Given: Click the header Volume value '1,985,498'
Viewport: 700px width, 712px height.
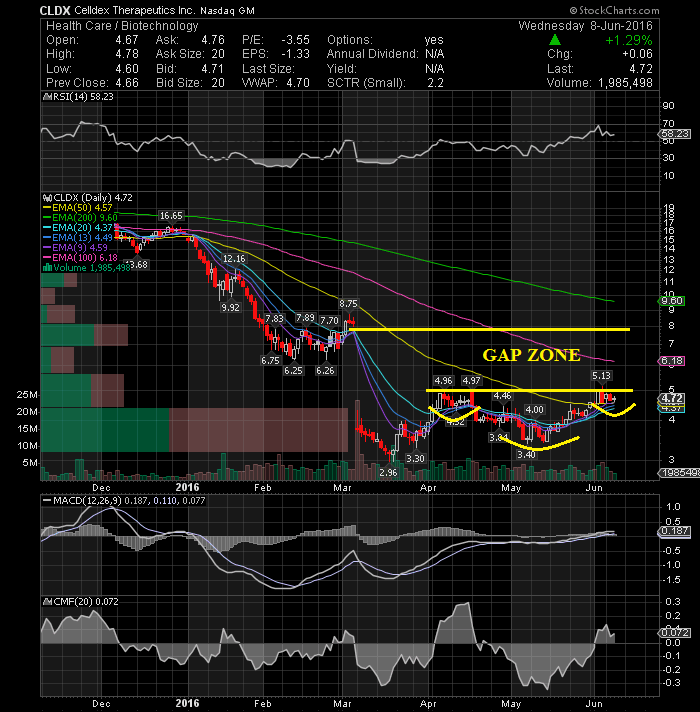Looking at the screenshot, I should coord(625,83).
